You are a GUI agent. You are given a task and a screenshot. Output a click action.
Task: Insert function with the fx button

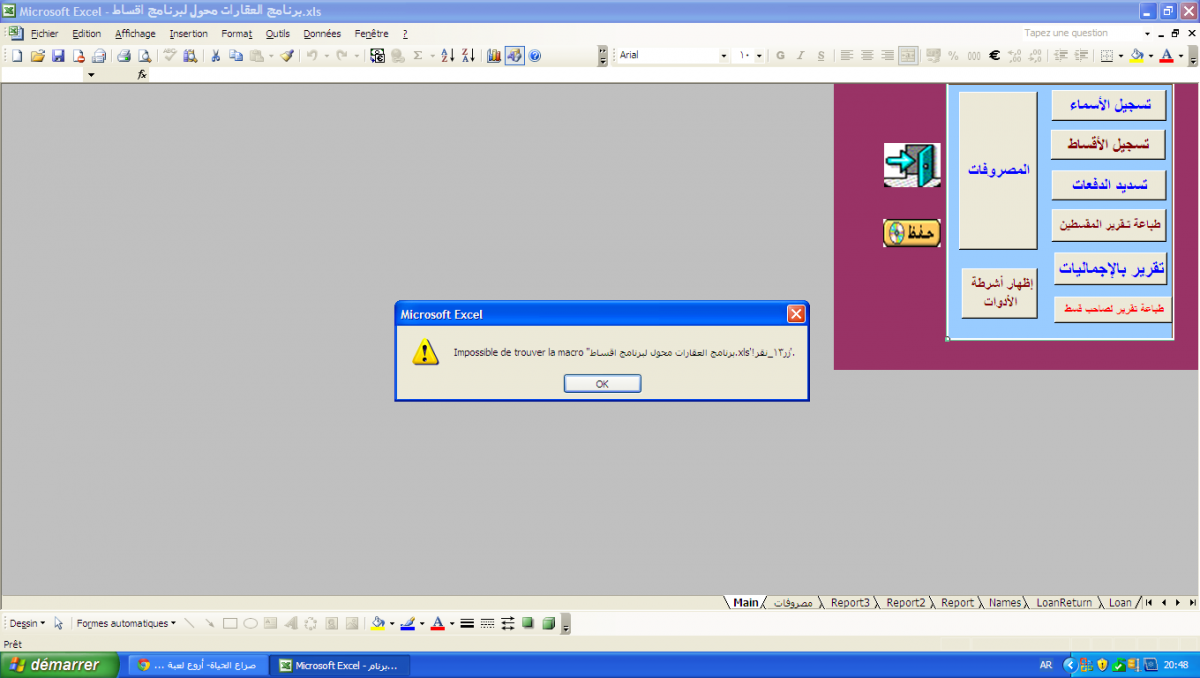click(142, 74)
